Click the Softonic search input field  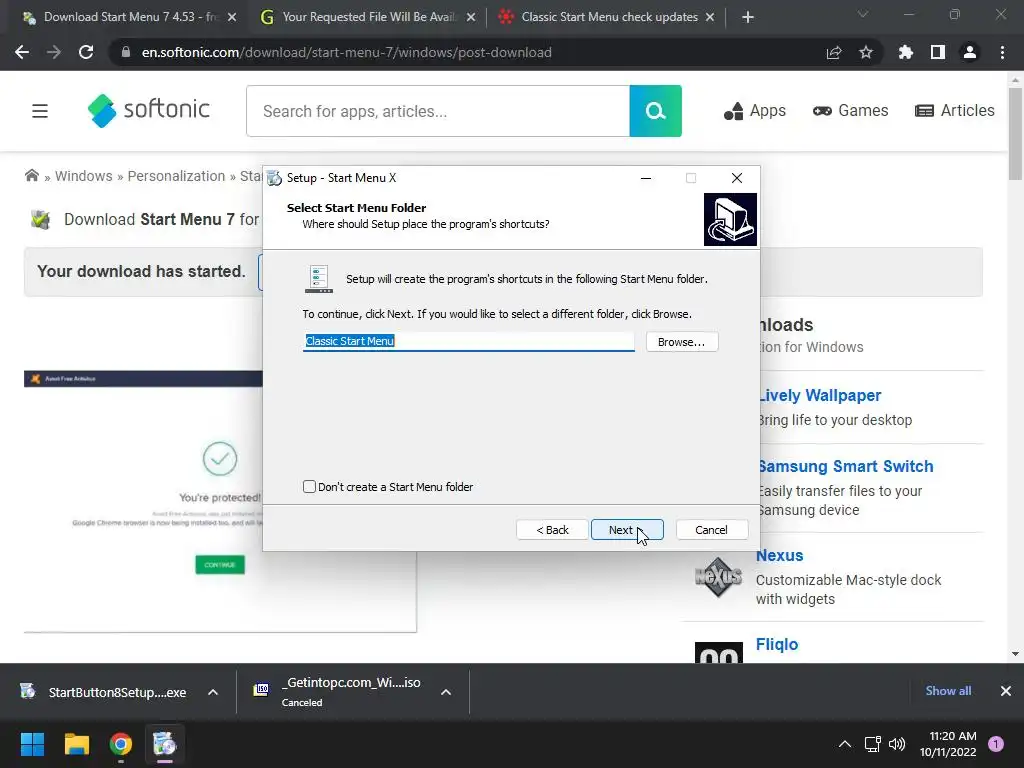(x=438, y=111)
